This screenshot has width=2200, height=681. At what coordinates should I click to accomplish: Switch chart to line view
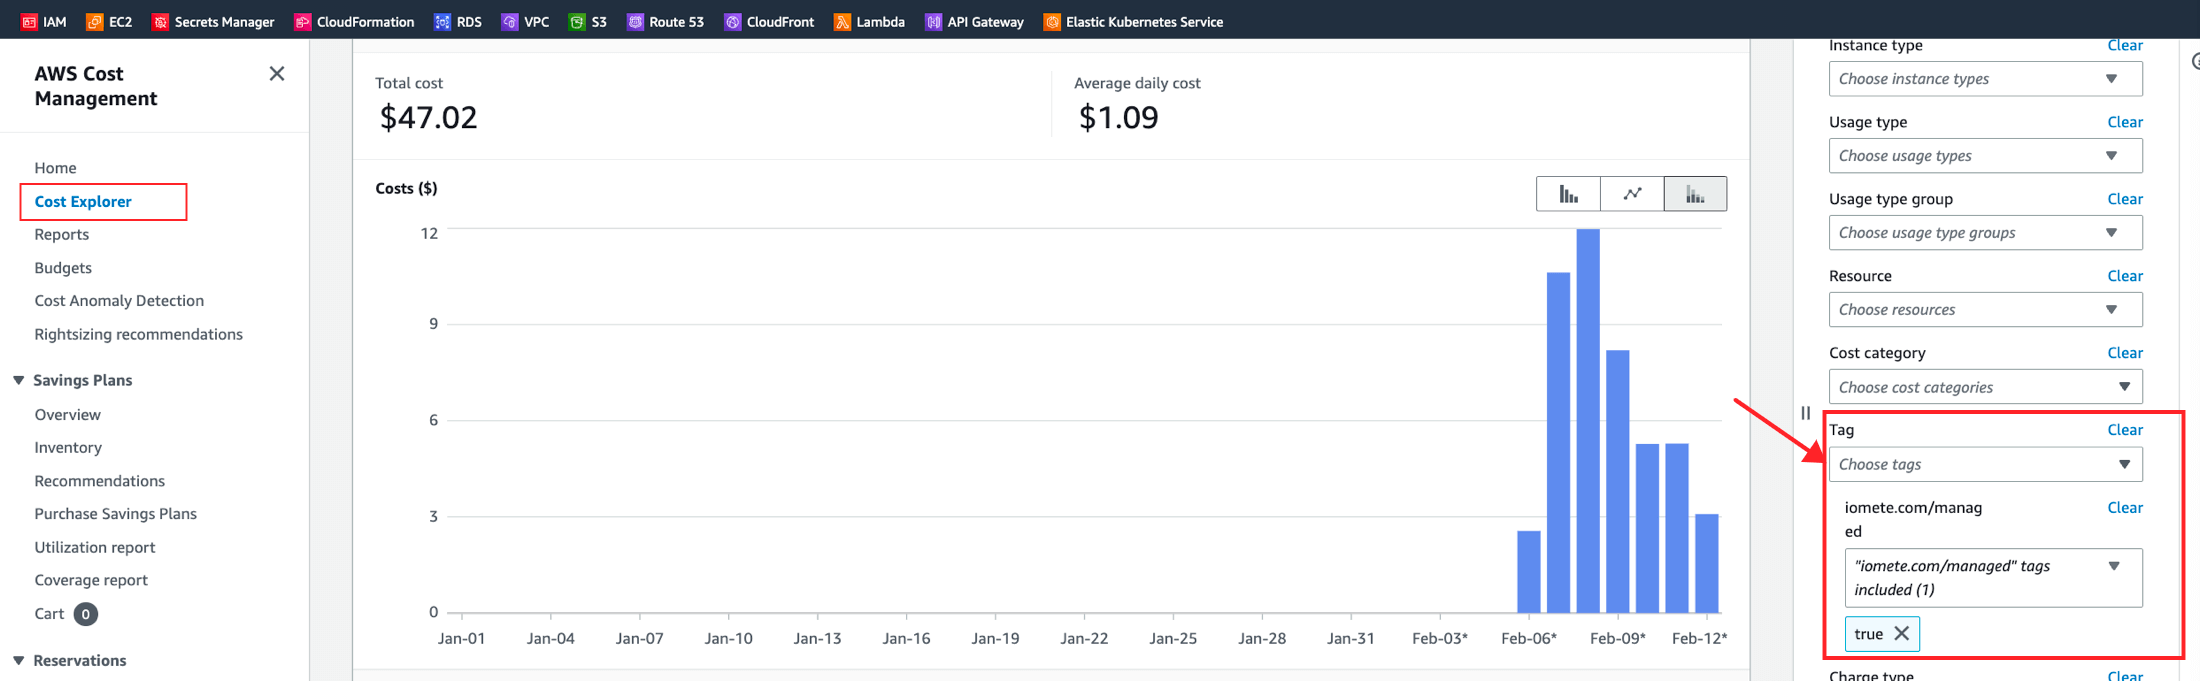coord(1632,194)
